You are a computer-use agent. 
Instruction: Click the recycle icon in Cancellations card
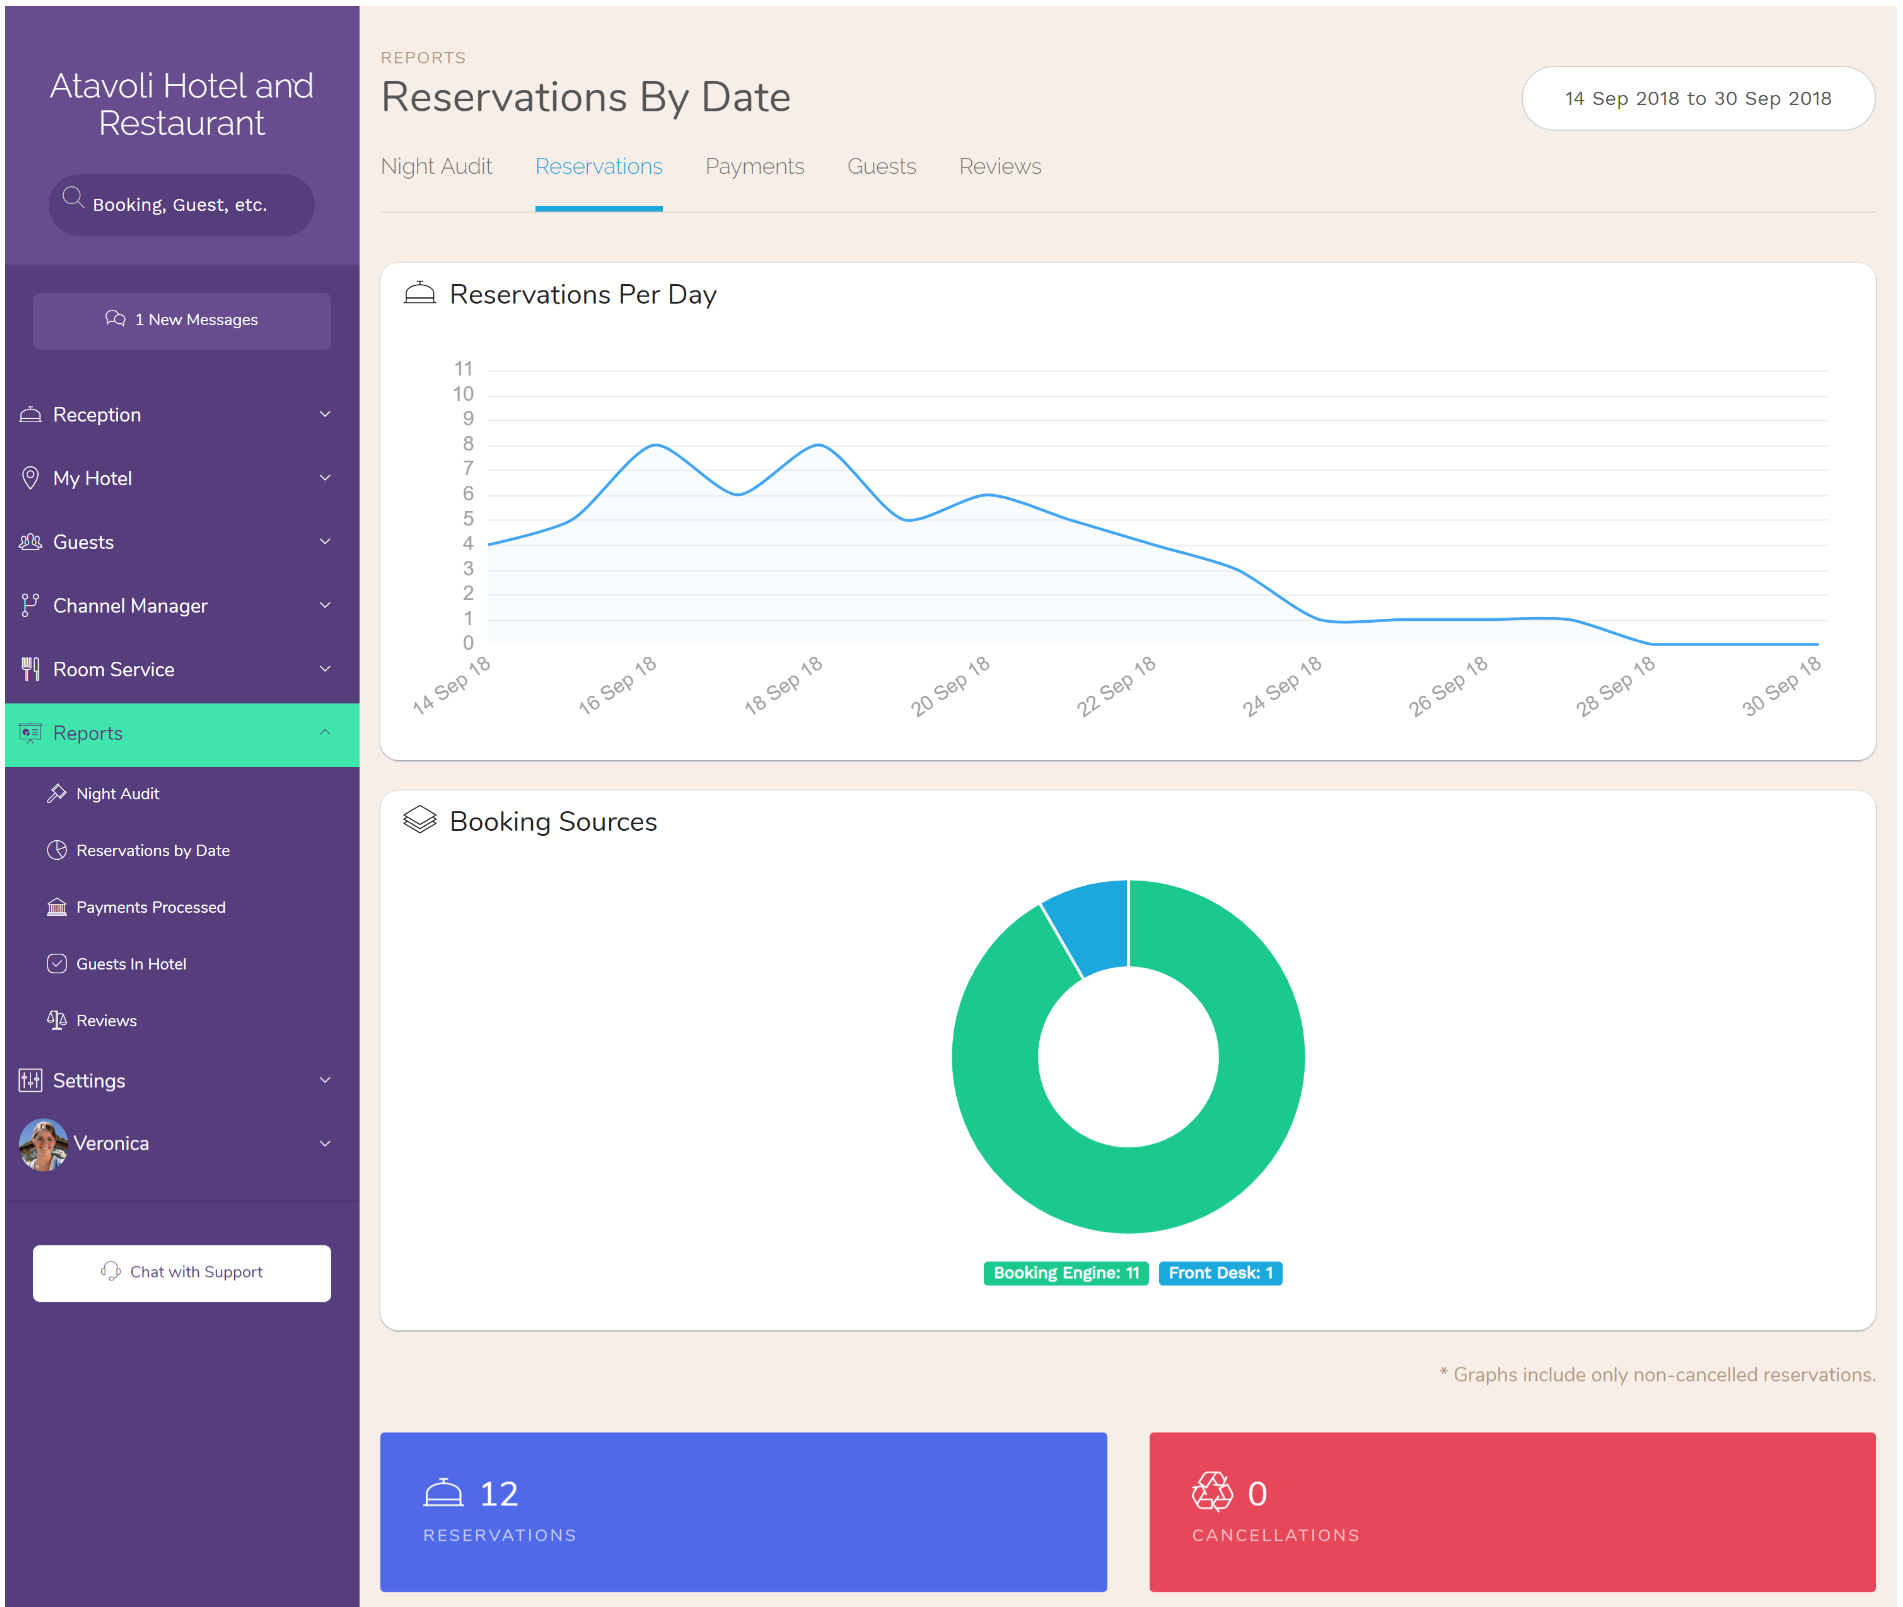1212,1492
